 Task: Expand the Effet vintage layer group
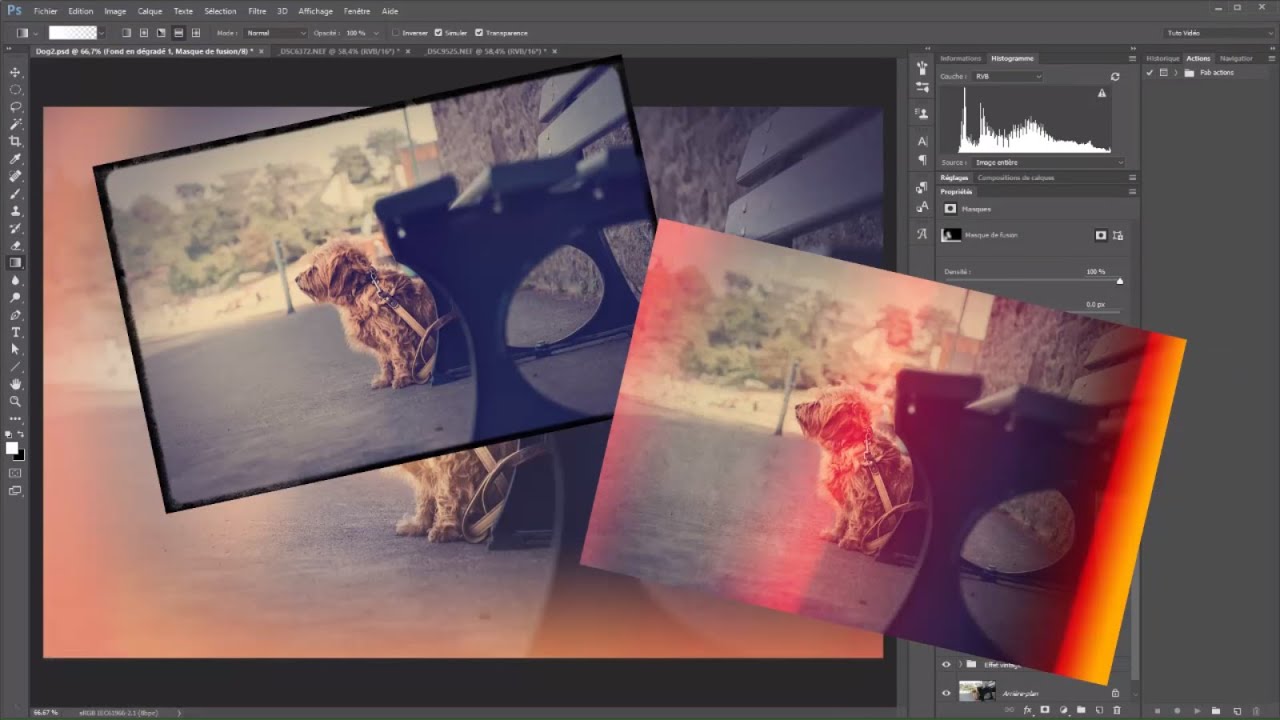click(960, 664)
